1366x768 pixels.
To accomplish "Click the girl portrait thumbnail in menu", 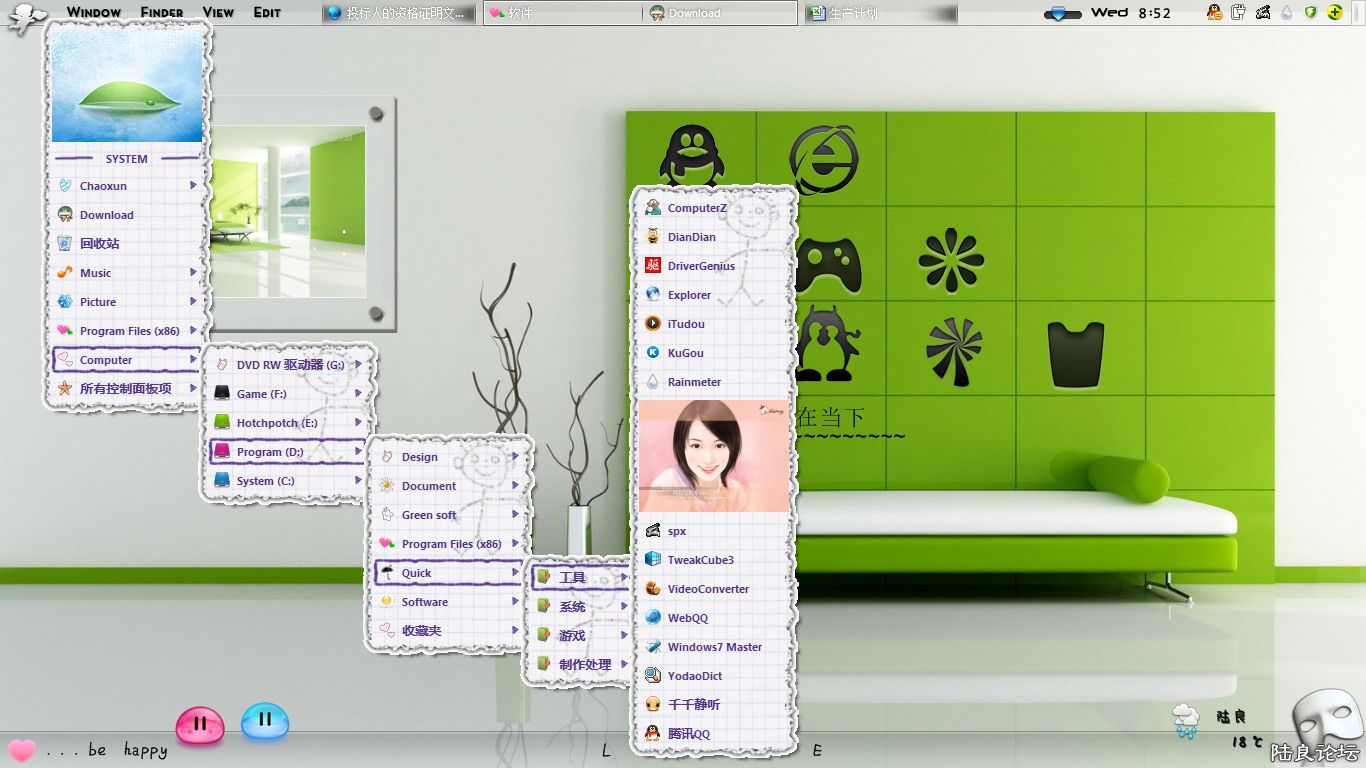I will [714, 456].
